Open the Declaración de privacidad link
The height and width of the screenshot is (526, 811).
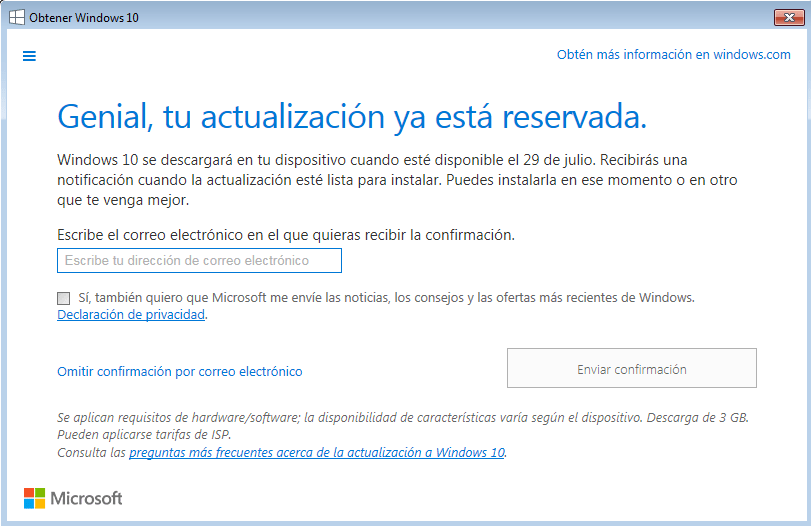click(131, 314)
